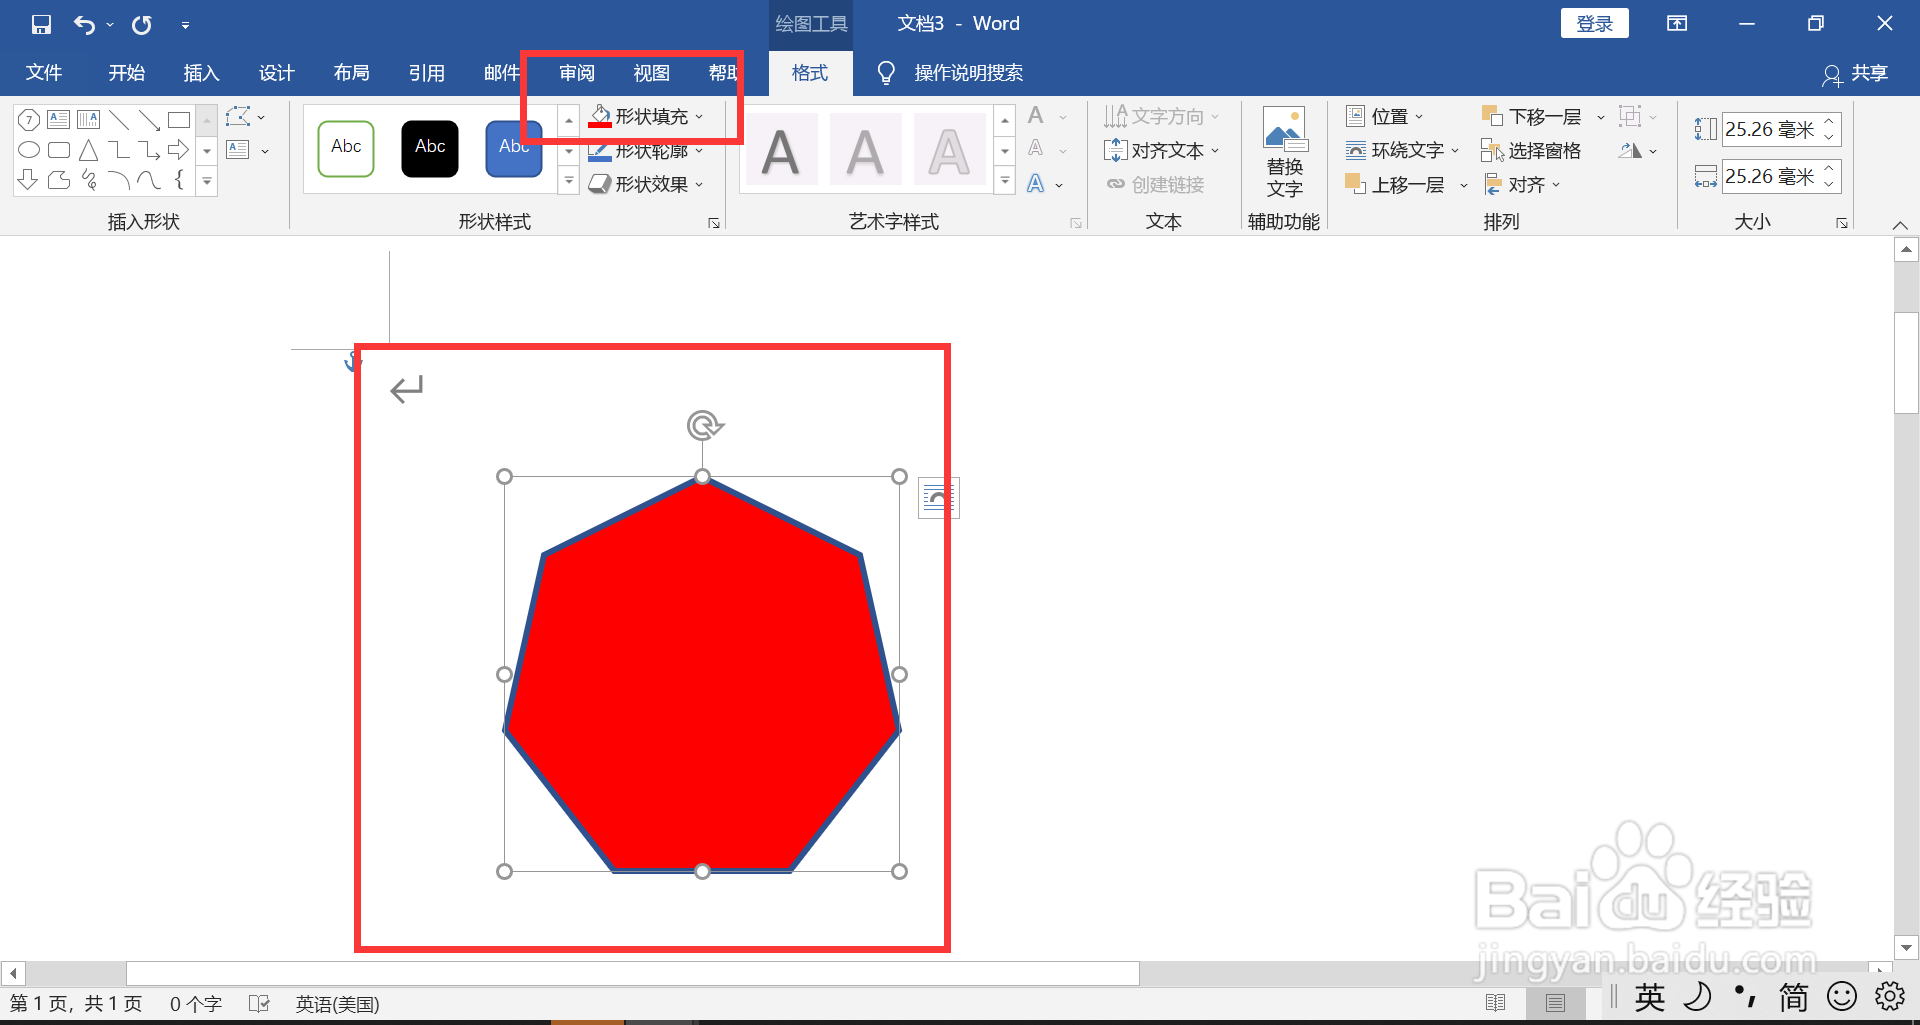1920x1025 pixels.
Task: Click the shape height input field
Action: click(1770, 129)
